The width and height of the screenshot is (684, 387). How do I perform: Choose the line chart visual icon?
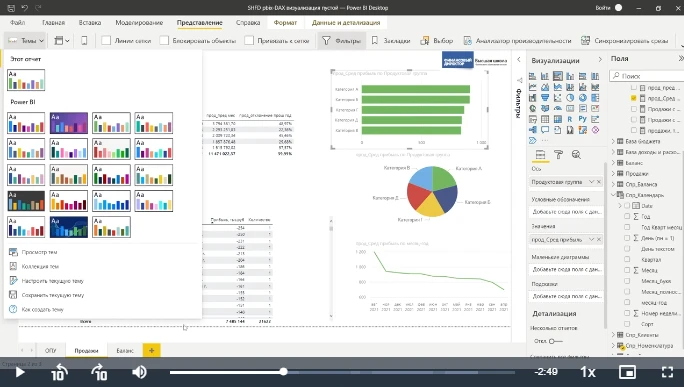[533, 87]
